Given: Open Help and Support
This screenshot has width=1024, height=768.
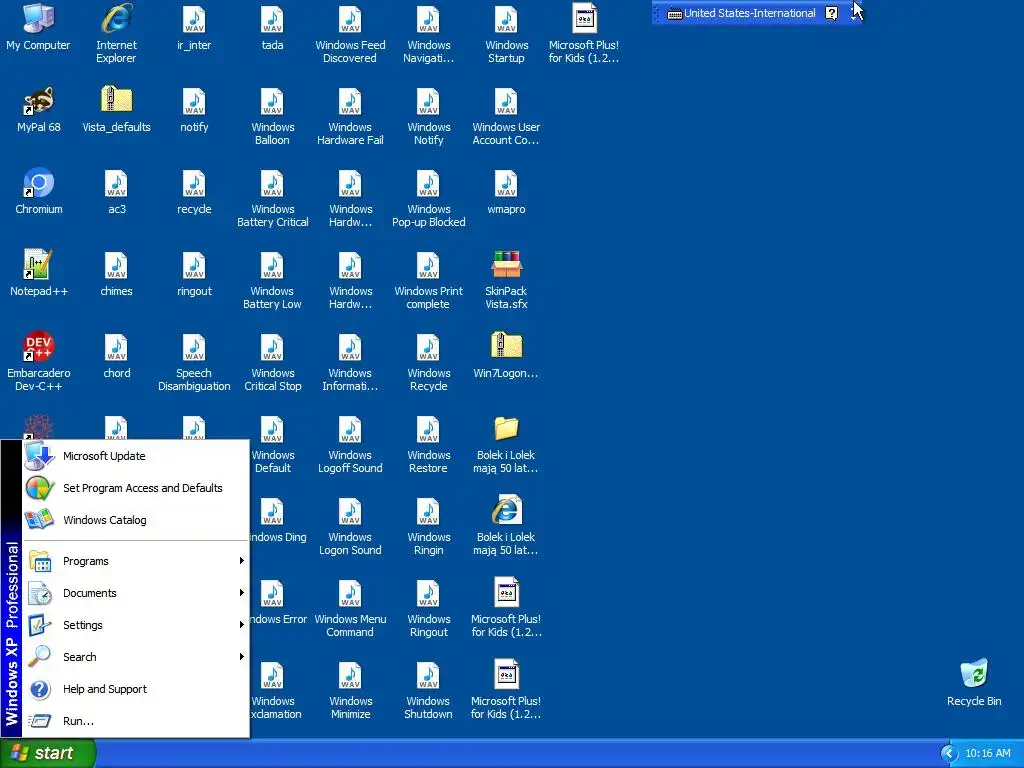Looking at the screenshot, I should (136, 689).
